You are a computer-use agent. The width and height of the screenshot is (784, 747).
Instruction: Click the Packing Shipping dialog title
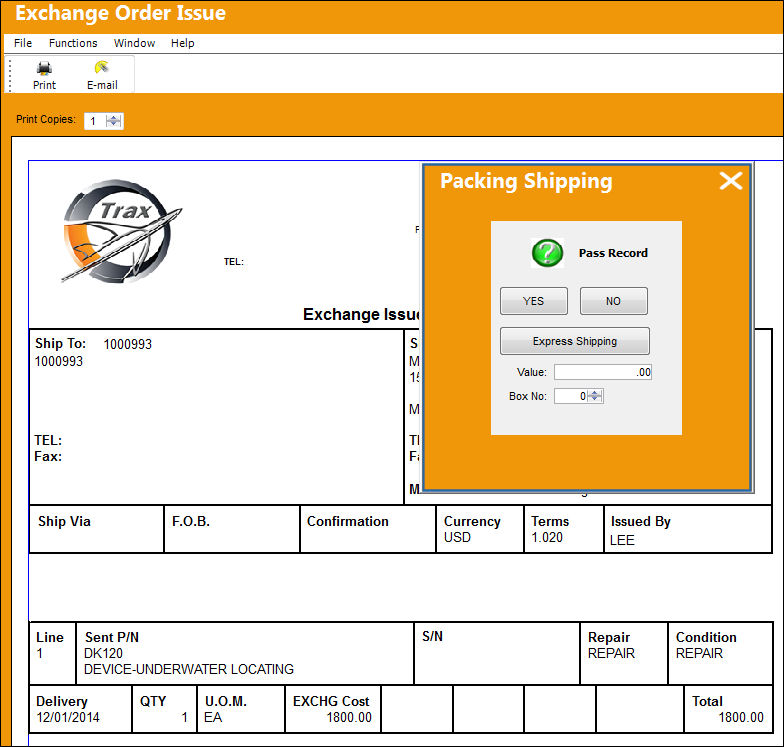tap(526, 180)
